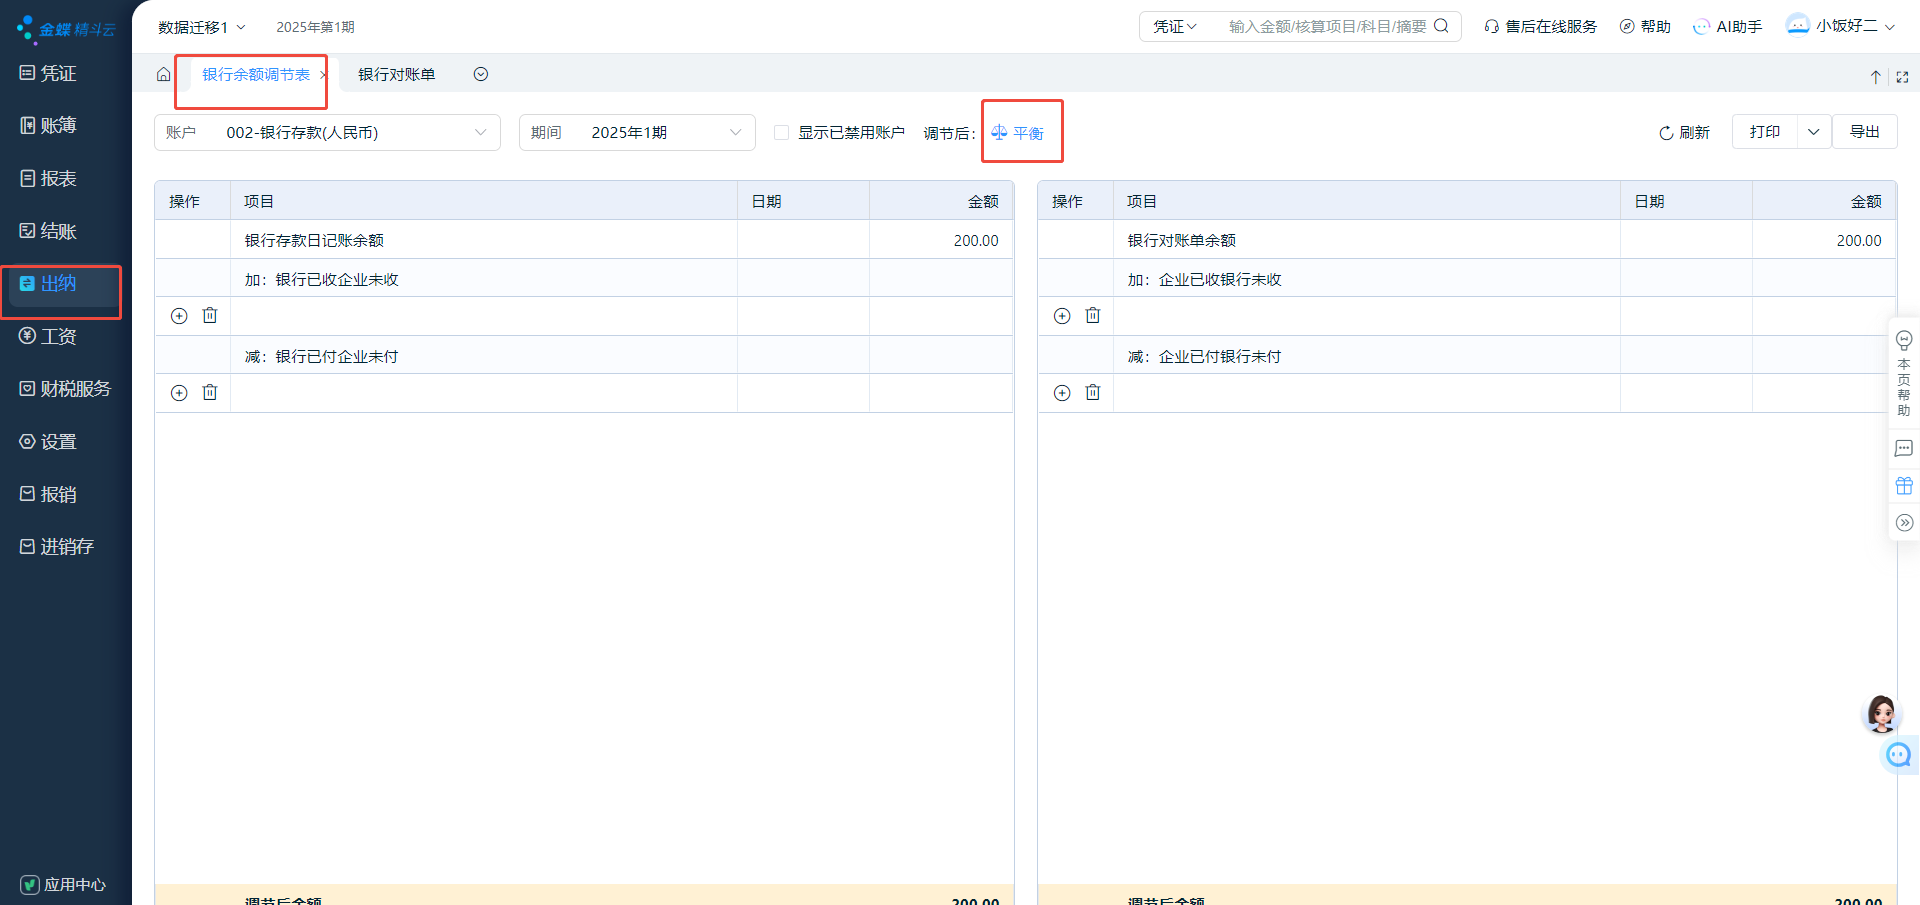This screenshot has height=905, width=1920.
Task: Click the top search input field
Action: tap(1327, 27)
